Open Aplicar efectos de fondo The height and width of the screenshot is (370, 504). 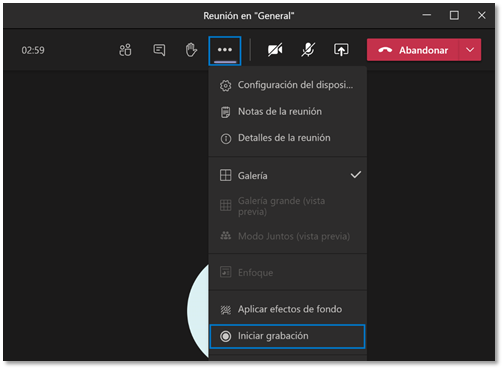click(x=288, y=309)
